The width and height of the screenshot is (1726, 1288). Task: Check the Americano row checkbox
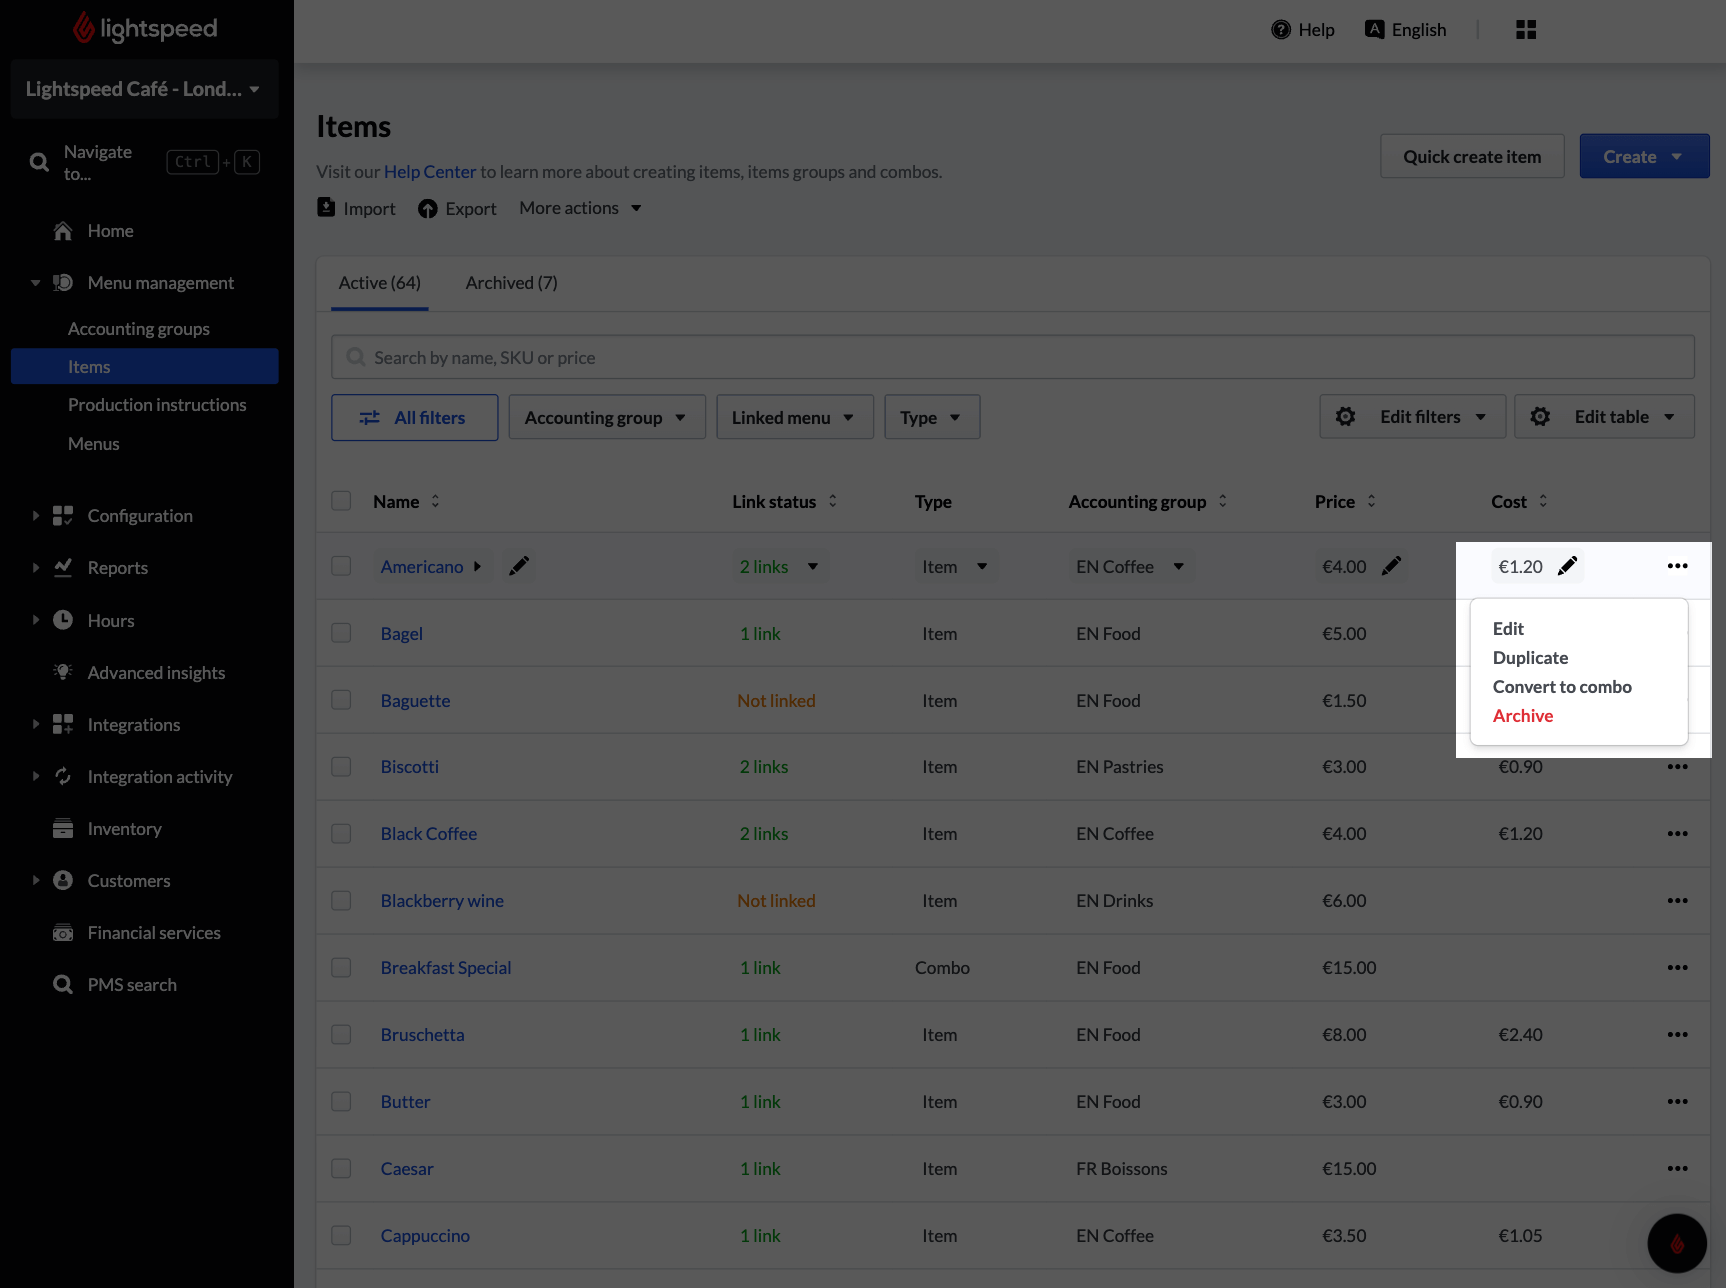pos(341,566)
